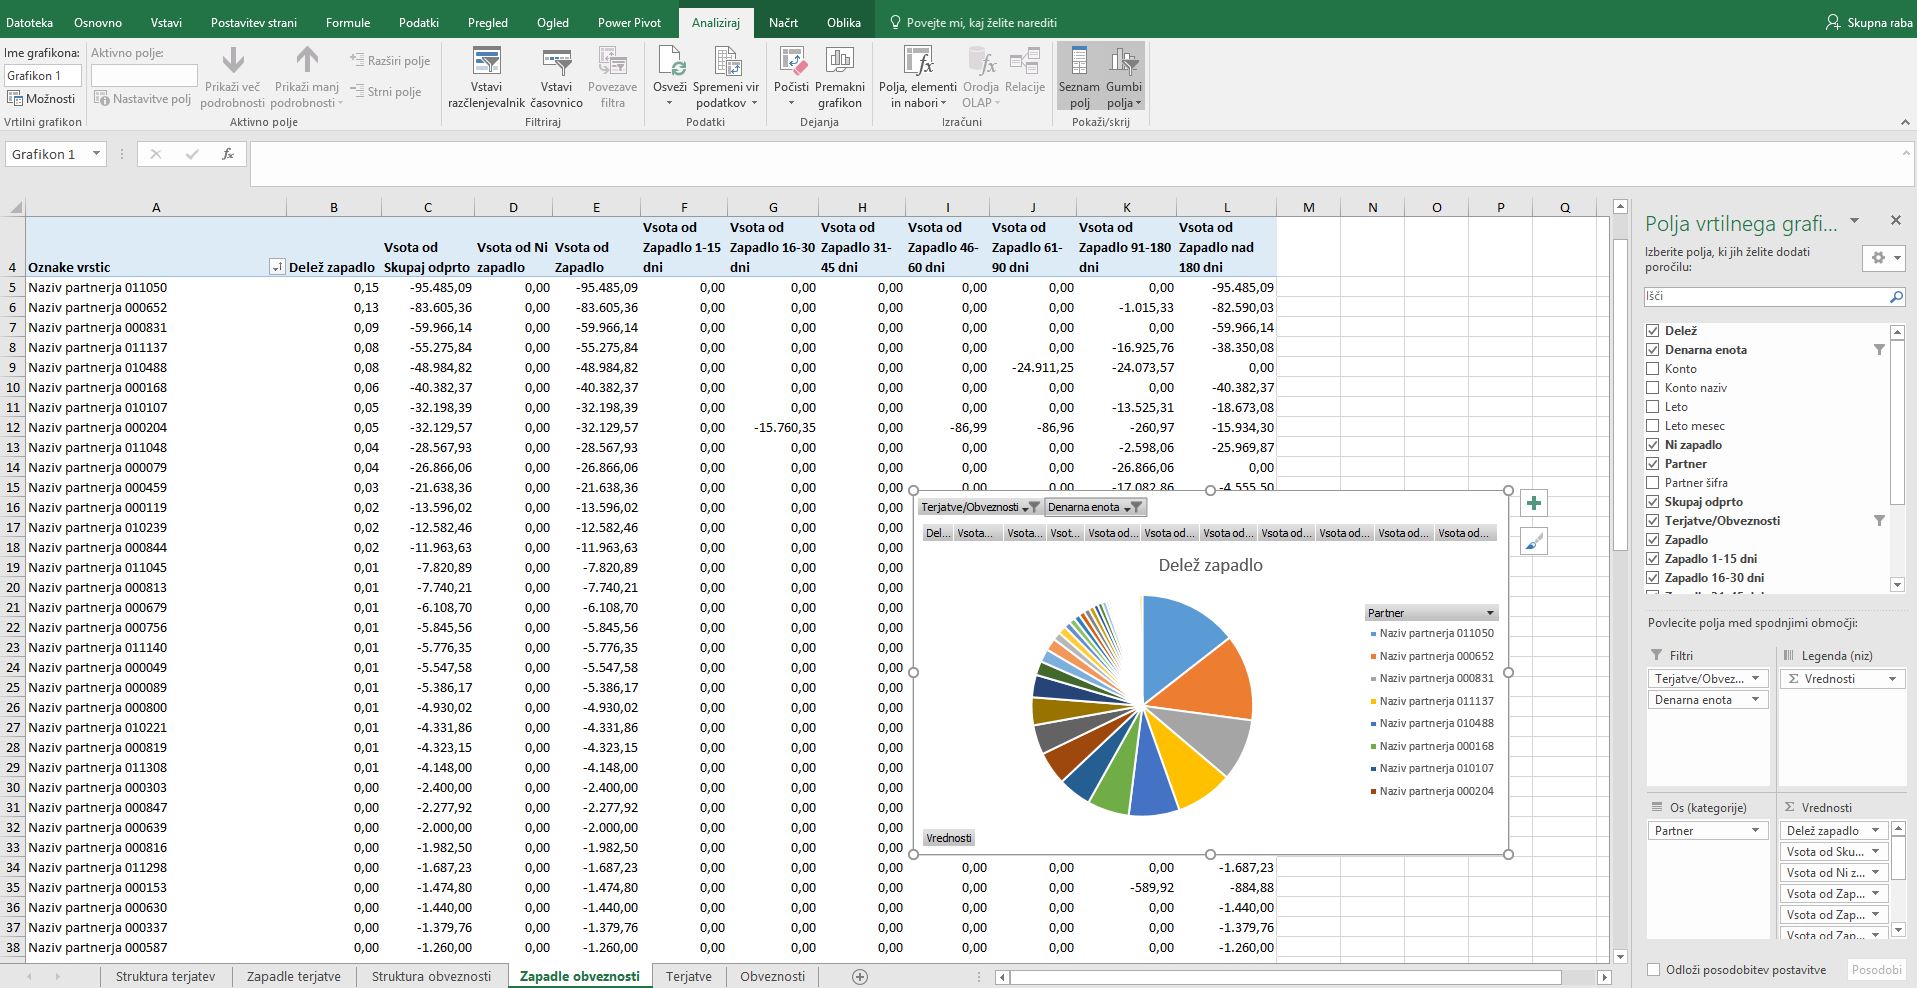Image resolution: width=1917 pixels, height=988 pixels.
Task: Check the Konto naziv field checkbox
Action: pos(1653,388)
